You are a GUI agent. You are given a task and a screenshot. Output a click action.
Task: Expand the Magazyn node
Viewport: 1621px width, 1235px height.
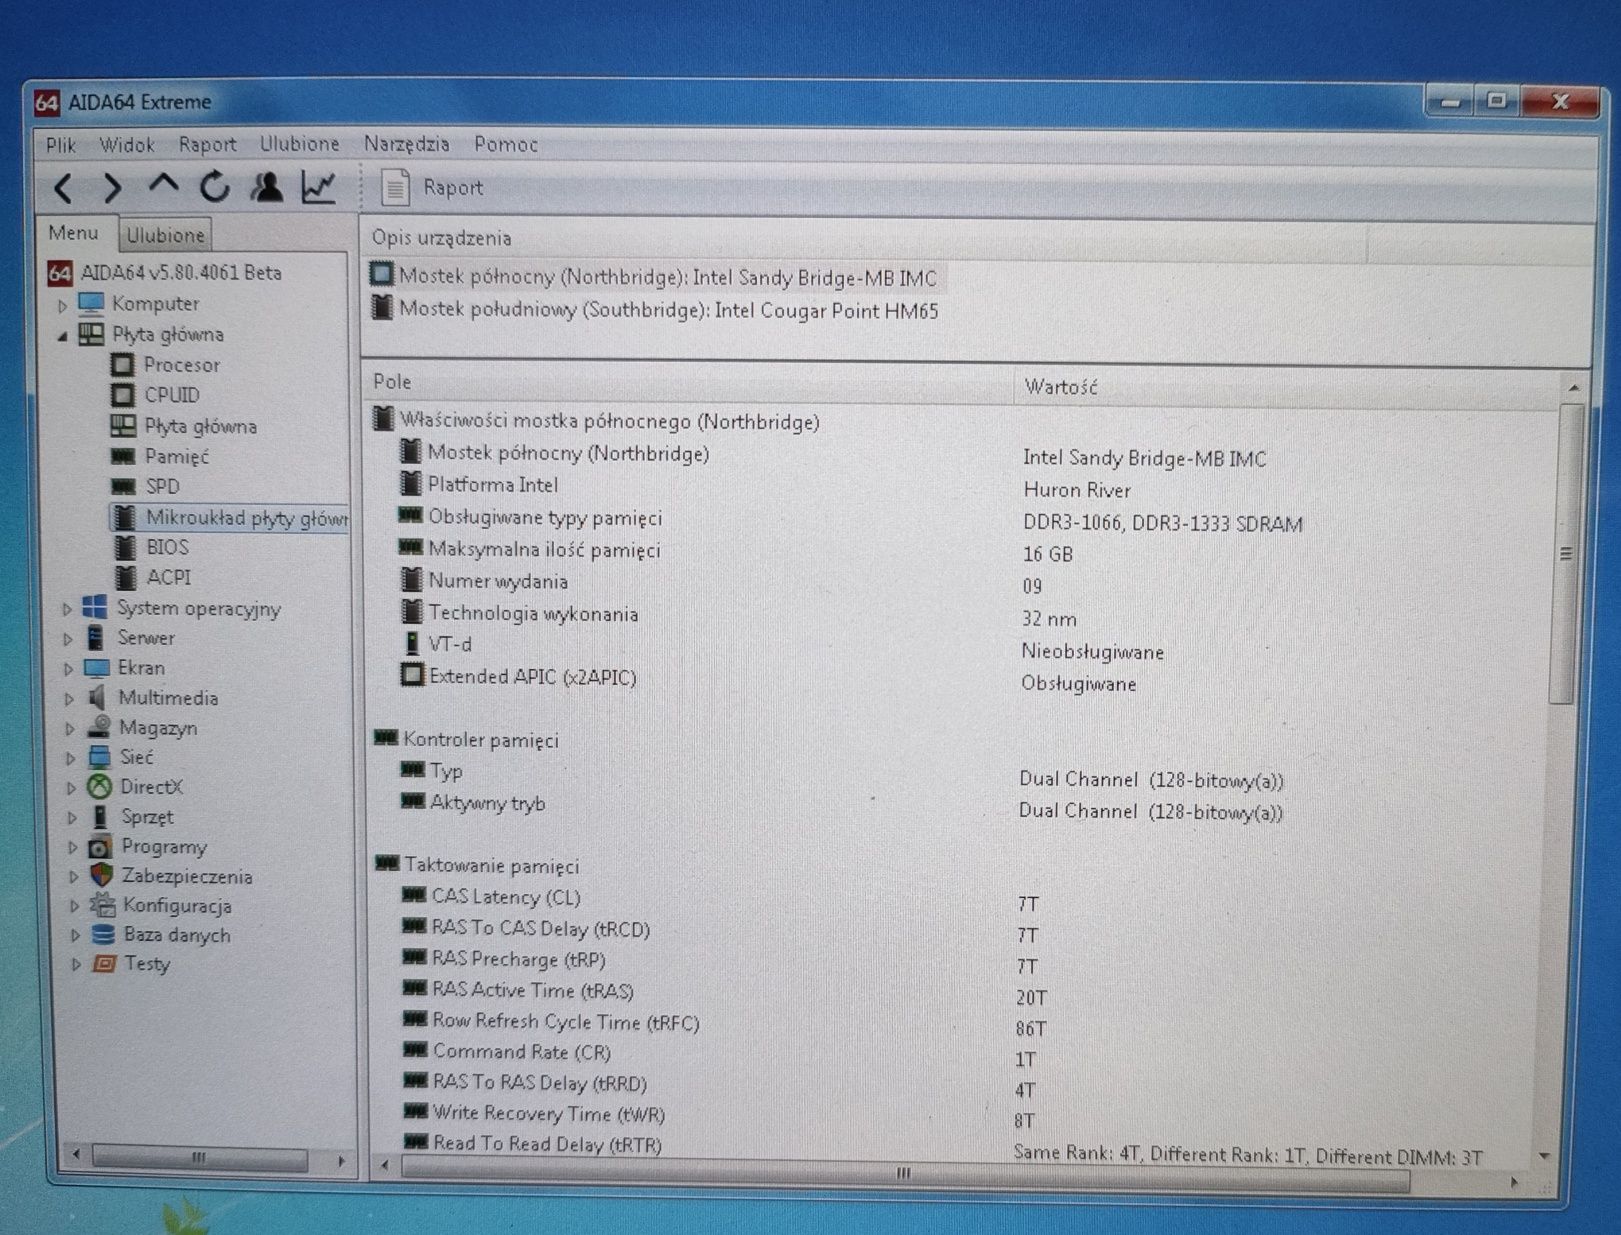coord(70,729)
